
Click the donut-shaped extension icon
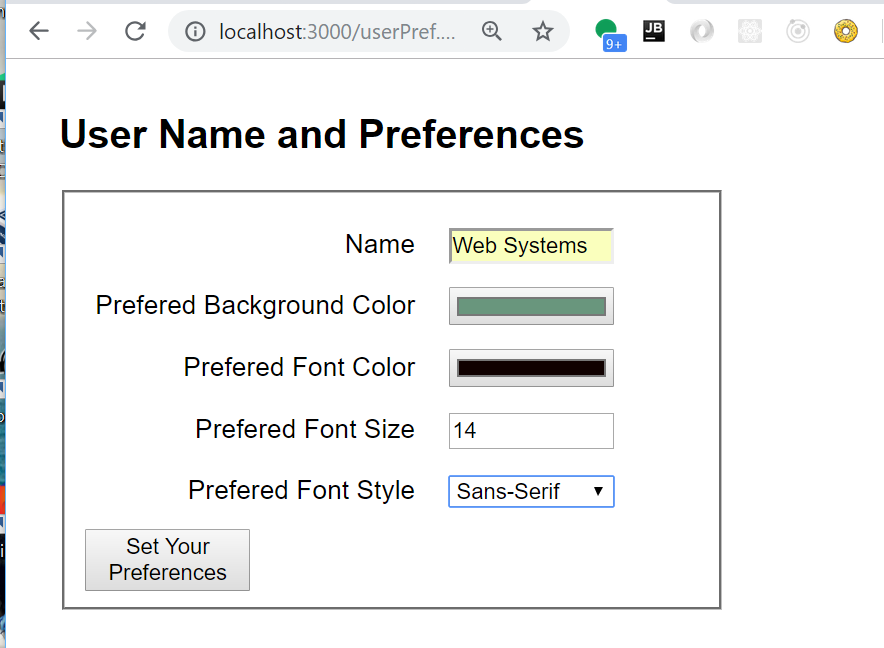point(845,31)
